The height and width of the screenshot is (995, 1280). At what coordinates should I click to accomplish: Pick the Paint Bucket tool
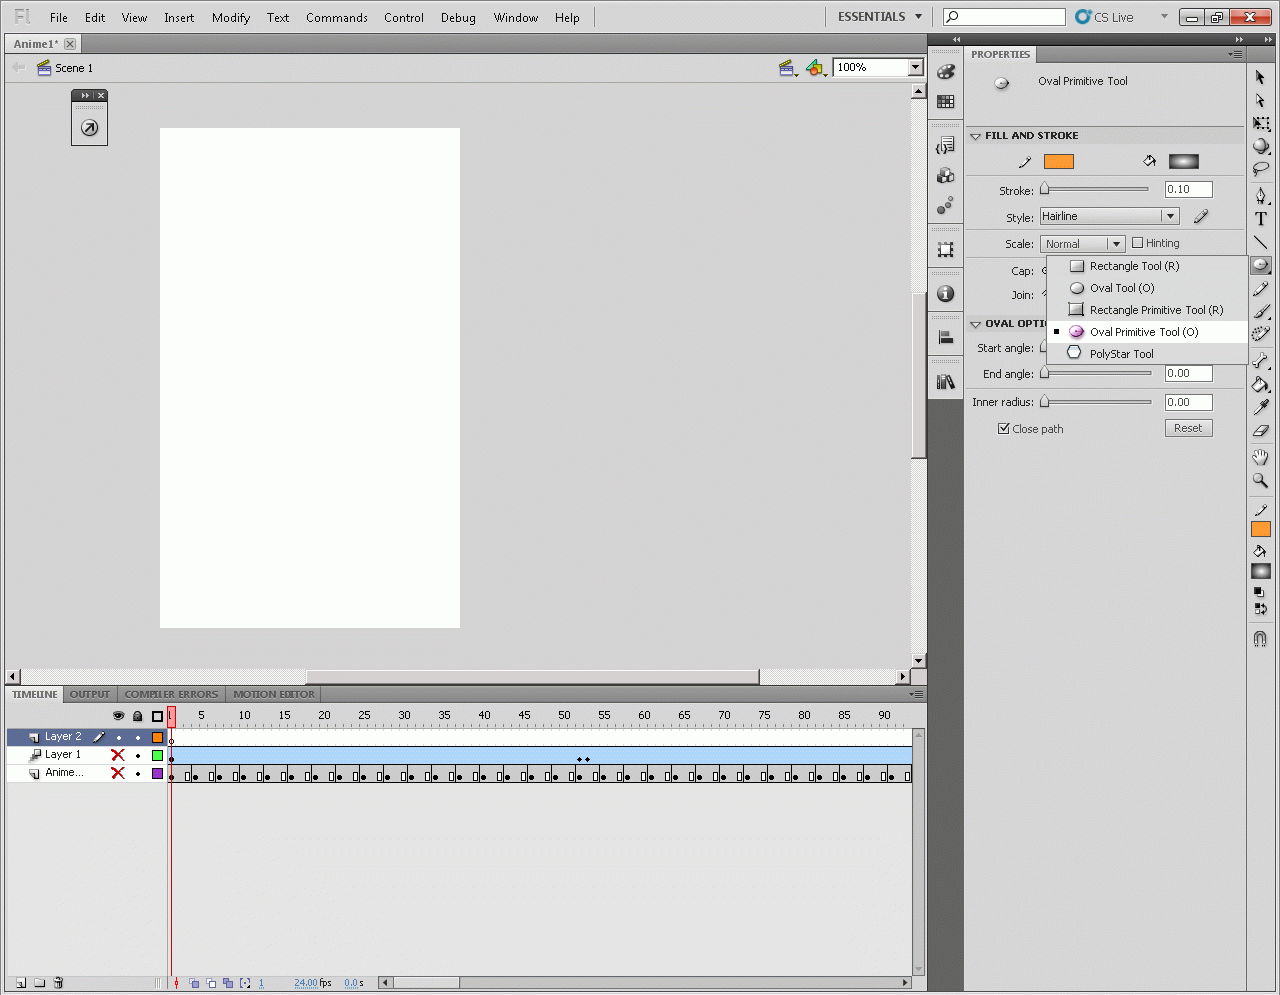click(1260, 384)
